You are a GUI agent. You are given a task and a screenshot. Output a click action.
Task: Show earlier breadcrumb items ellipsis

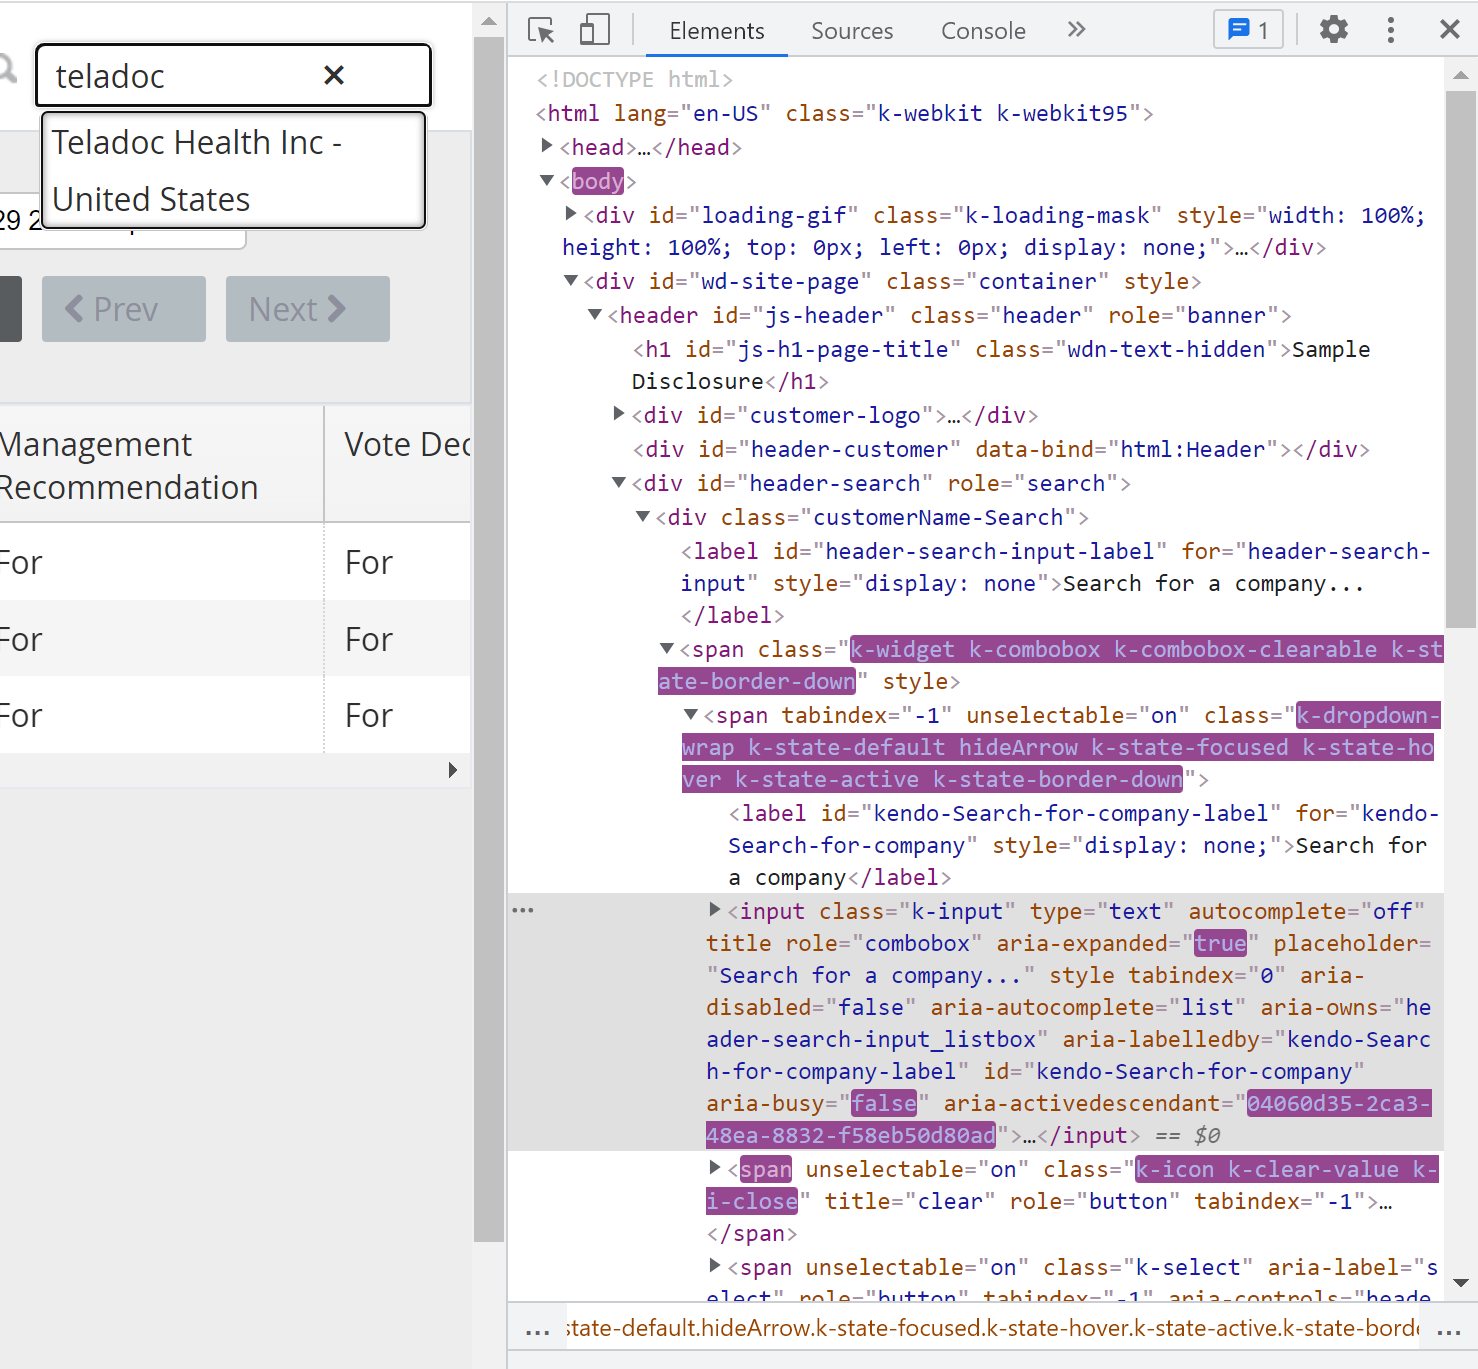point(537,1330)
